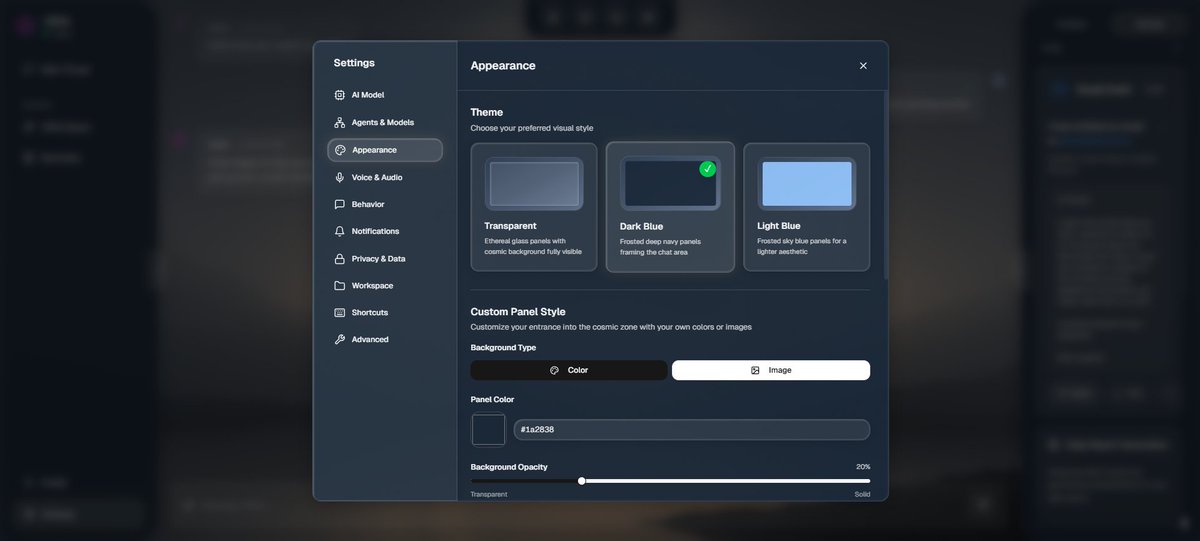The width and height of the screenshot is (1200, 541).
Task: Click the "Settings" sidebar title
Action: [354, 63]
